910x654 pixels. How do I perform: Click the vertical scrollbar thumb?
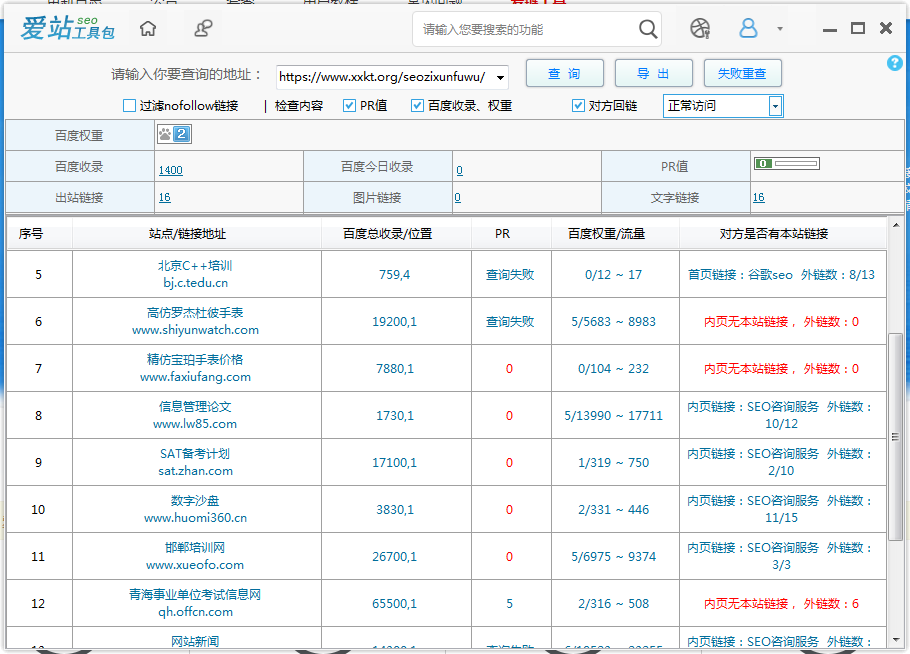(895, 437)
